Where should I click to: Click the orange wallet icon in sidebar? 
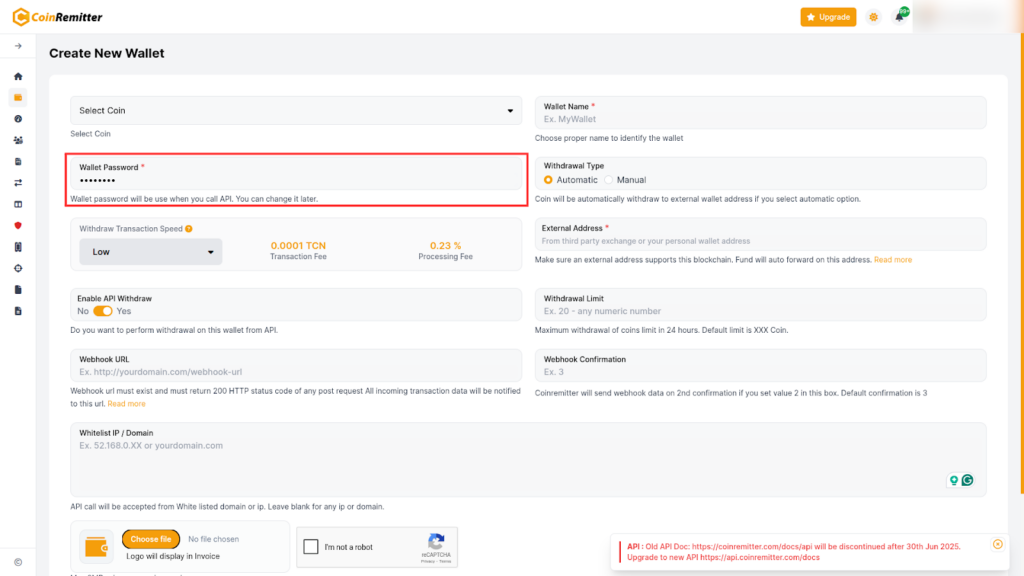(18, 97)
